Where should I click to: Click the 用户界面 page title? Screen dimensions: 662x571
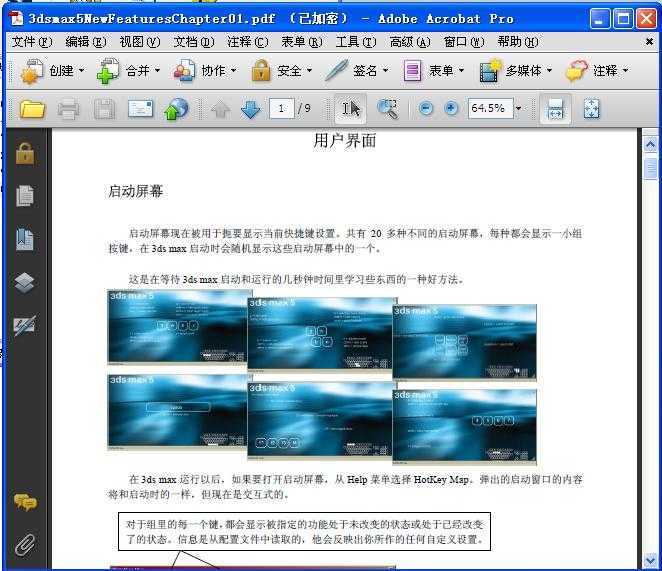pos(345,141)
